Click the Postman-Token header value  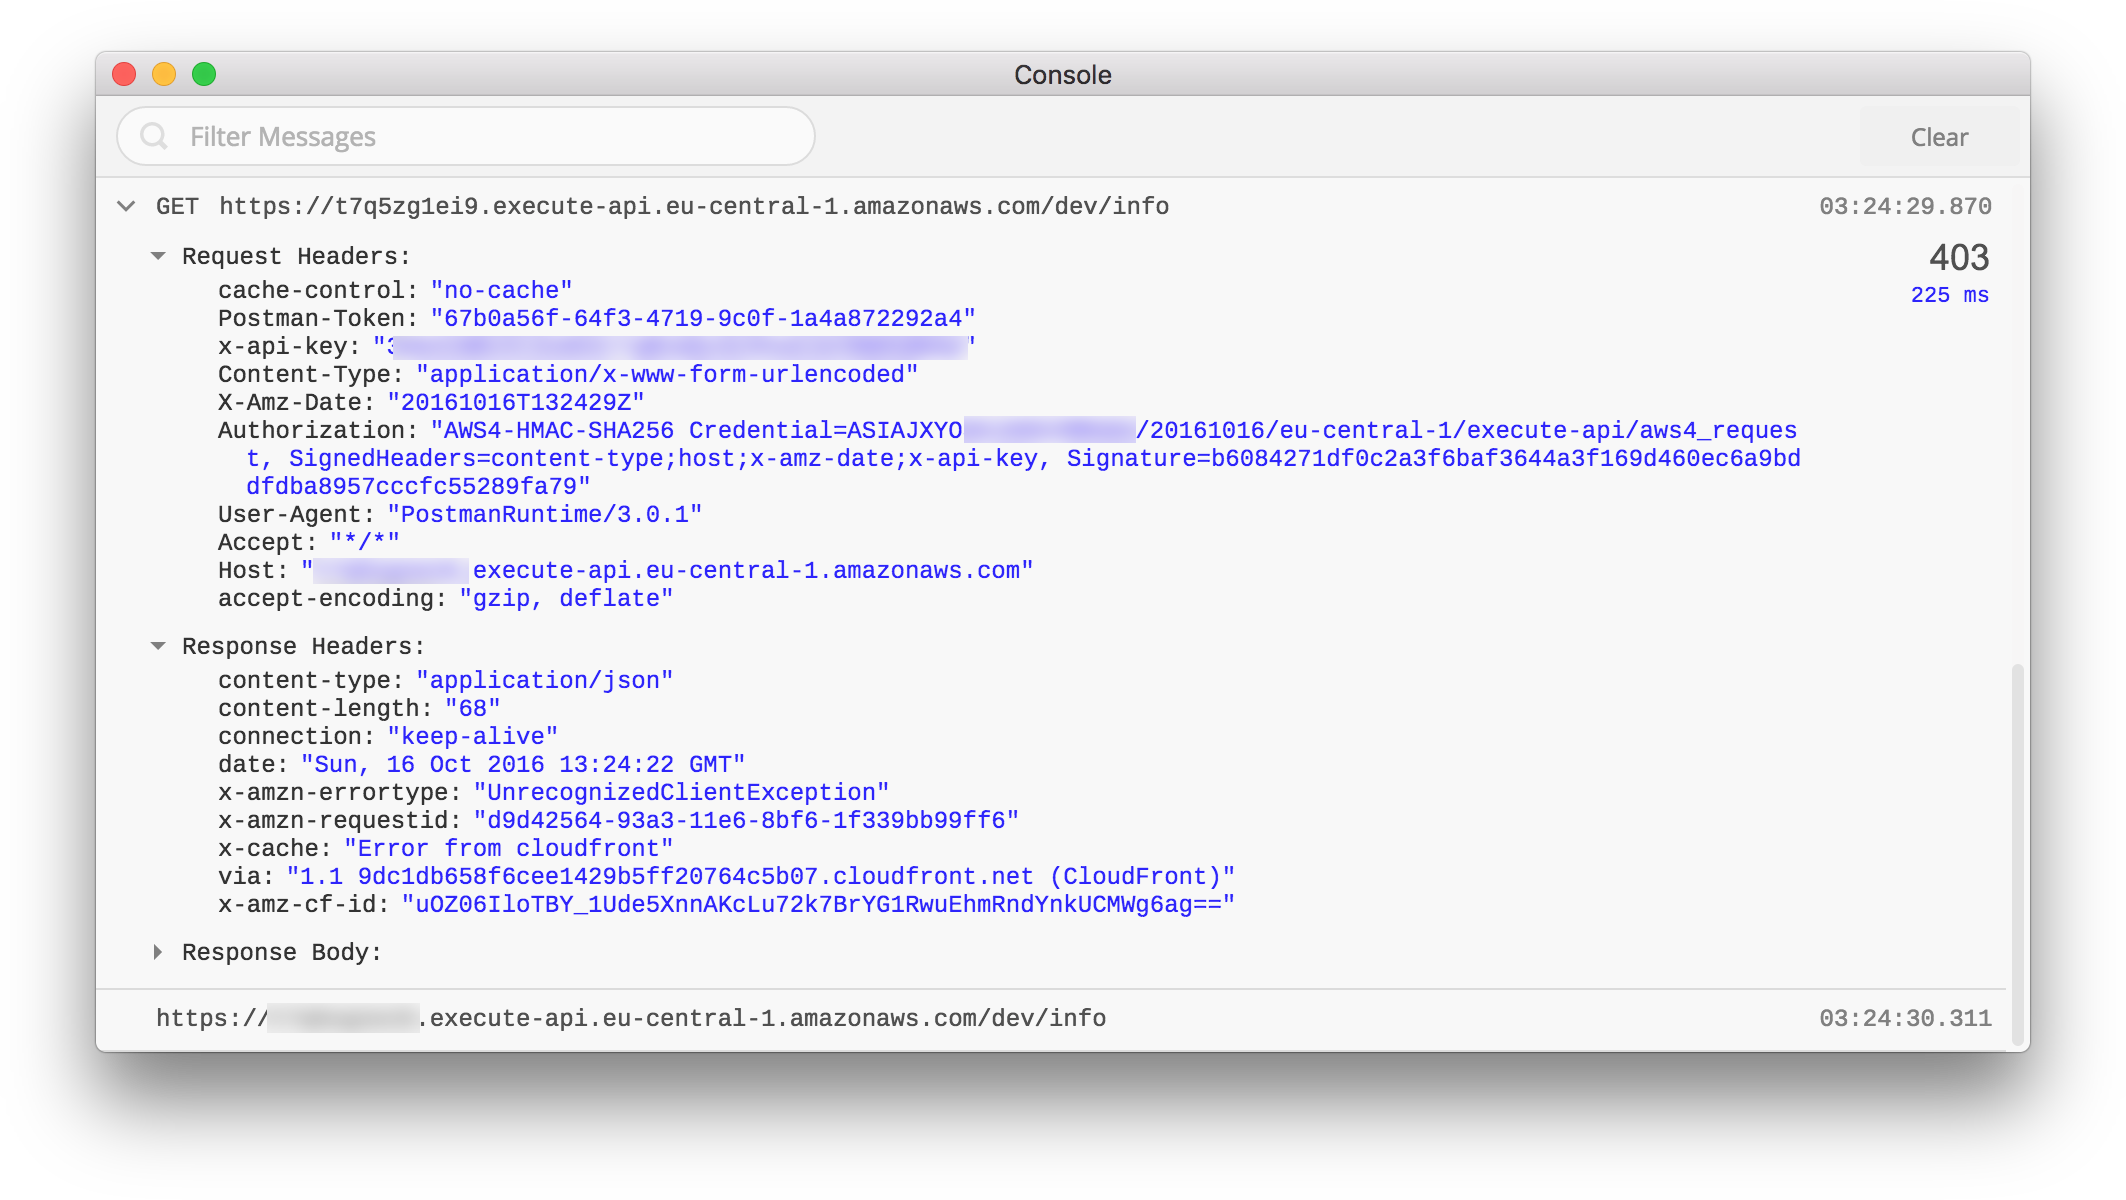click(702, 318)
